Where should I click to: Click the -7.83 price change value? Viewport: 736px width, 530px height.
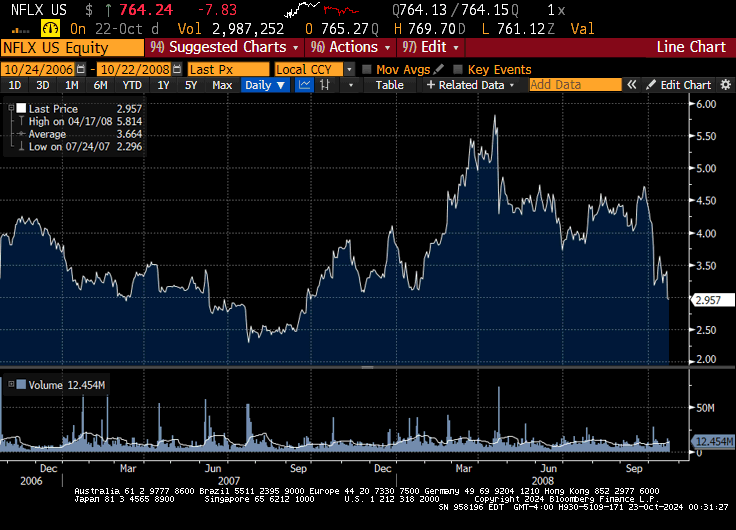pos(217,9)
